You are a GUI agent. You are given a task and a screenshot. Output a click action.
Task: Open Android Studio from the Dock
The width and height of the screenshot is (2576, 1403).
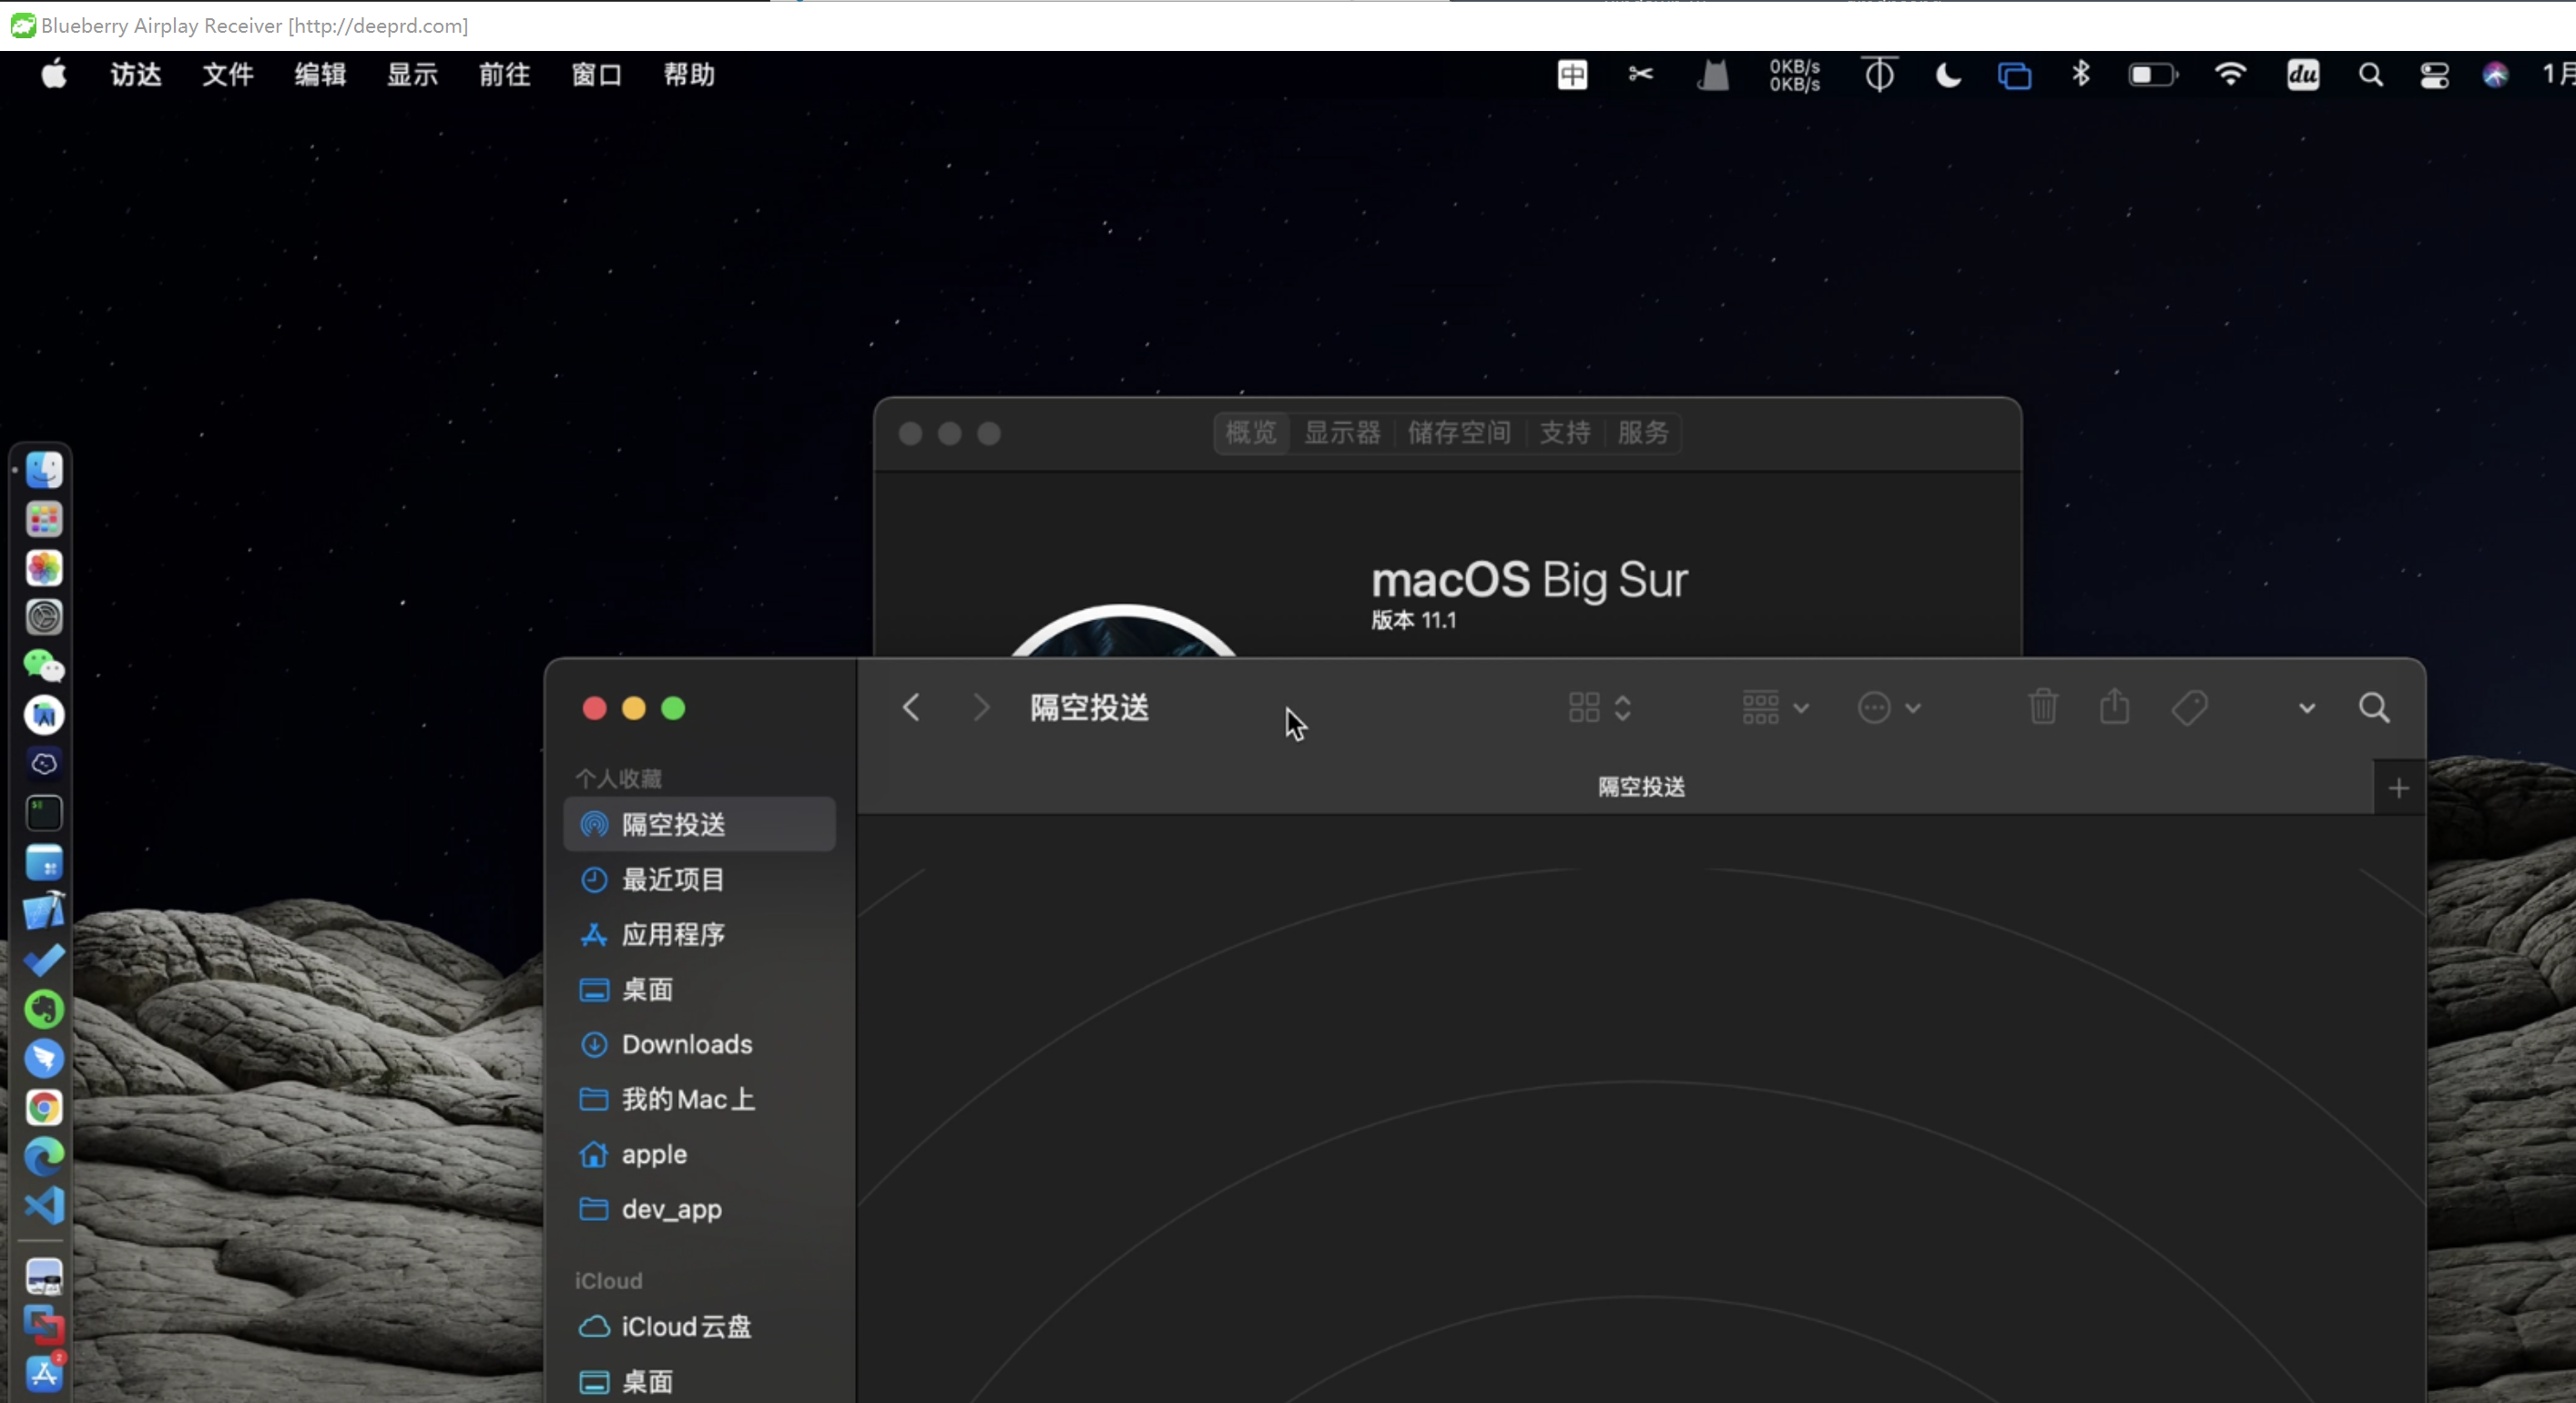pos(44,715)
